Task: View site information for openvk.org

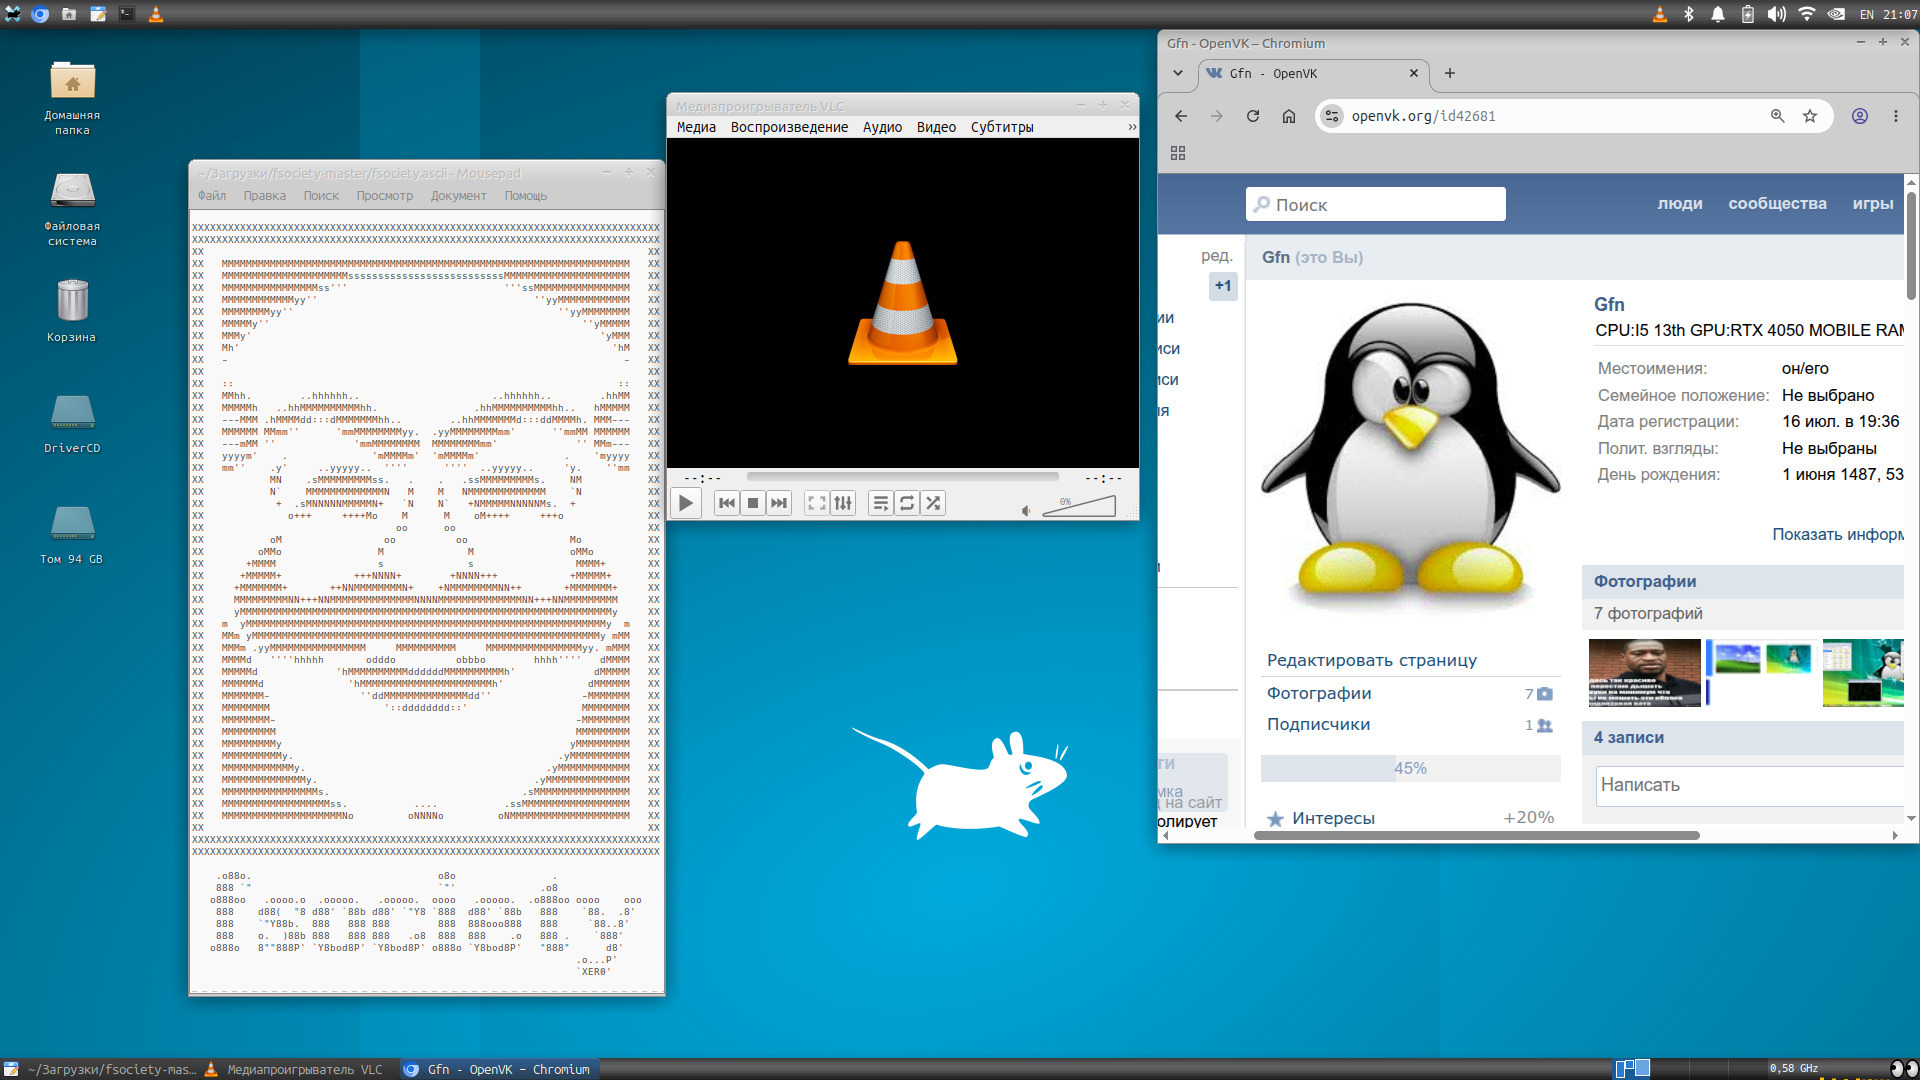Action: pyautogui.click(x=1332, y=116)
